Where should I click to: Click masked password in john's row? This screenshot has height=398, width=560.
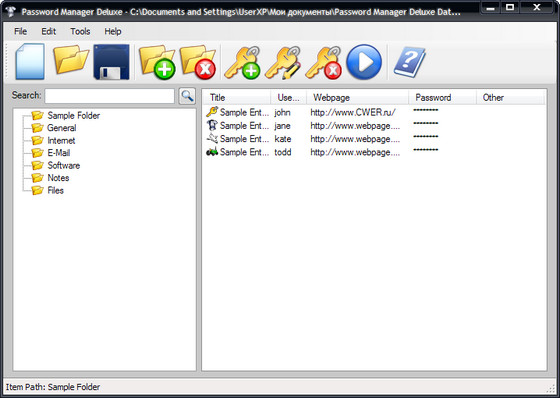click(426, 110)
